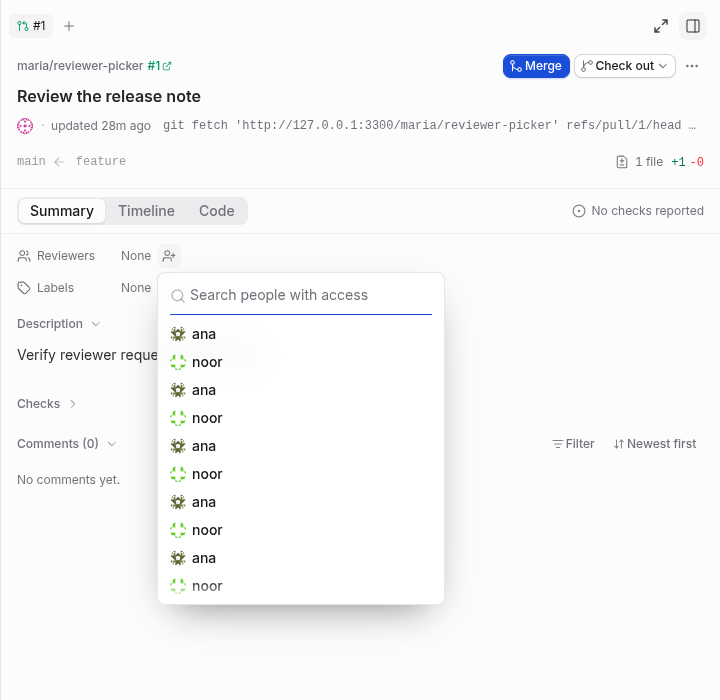The height and width of the screenshot is (700, 720).
Task: Switch to the Code tab
Action: 217,211
